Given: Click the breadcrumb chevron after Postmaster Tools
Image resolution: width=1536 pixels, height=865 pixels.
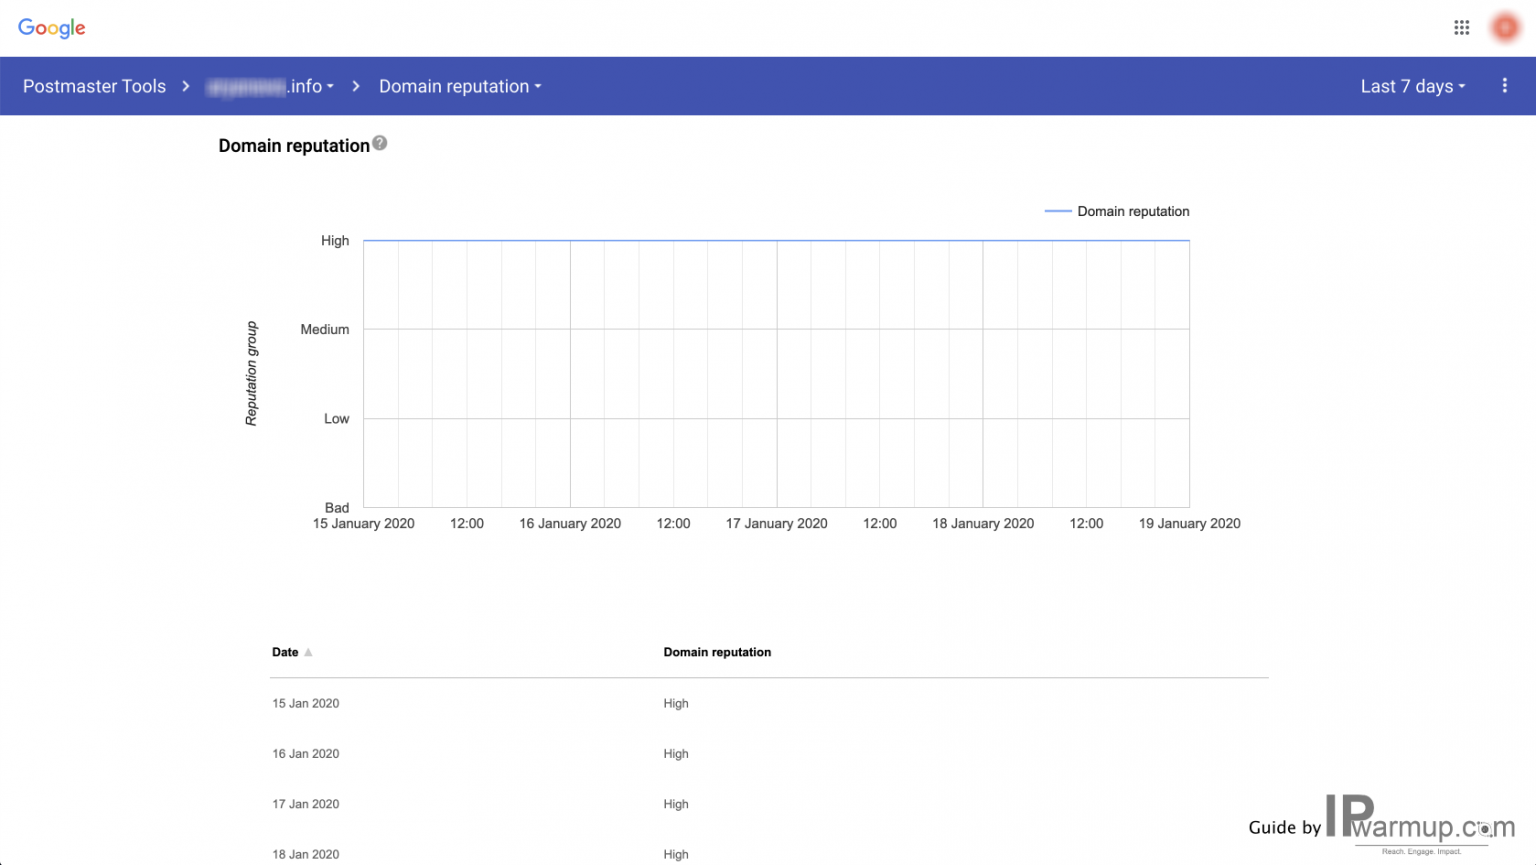Looking at the screenshot, I should coord(186,86).
